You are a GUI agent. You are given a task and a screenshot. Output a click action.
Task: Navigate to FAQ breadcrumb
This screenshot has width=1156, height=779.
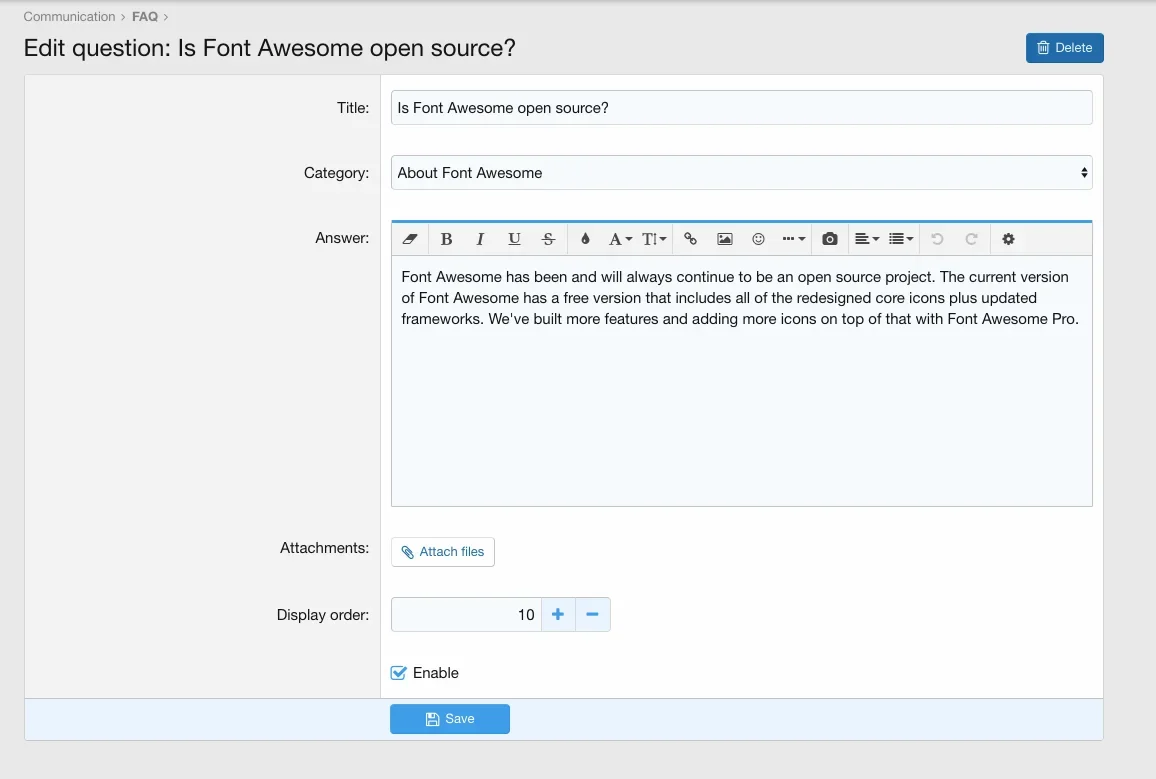pos(145,17)
